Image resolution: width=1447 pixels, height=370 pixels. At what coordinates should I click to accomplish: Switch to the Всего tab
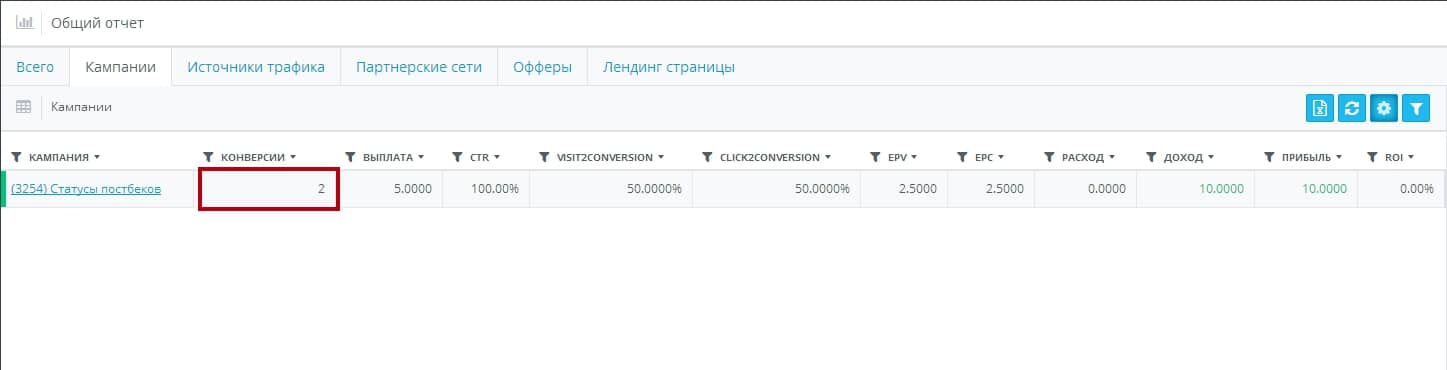35,67
